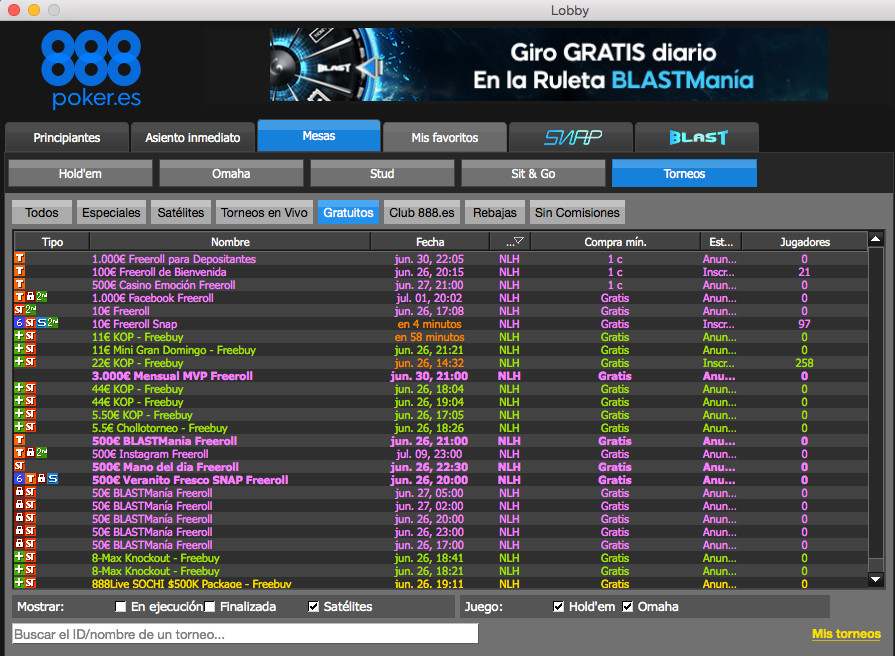Click the lock icon on 500€ Instagram Freeroll
Image resolution: width=895 pixels, height=656 pixels.
(30, 453)
